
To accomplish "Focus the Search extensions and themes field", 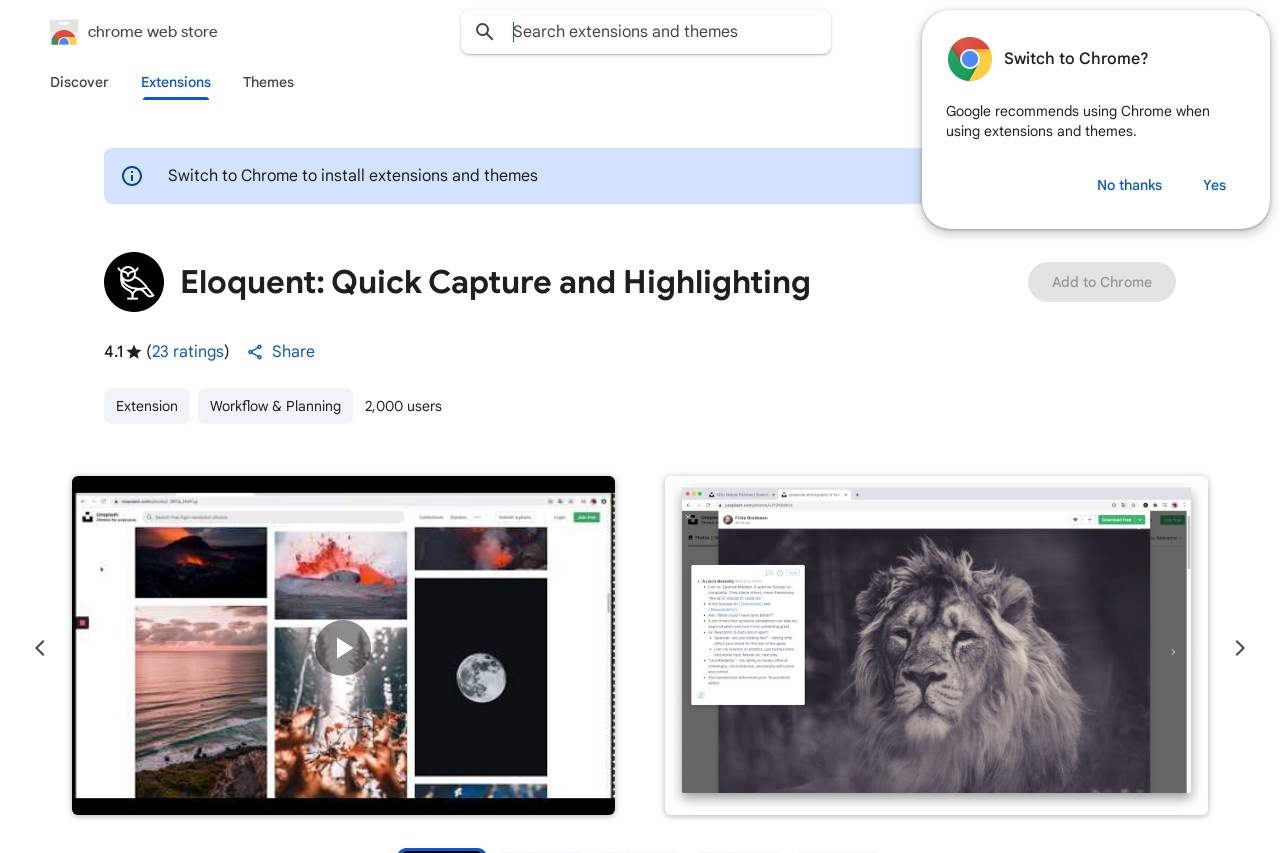I will (646, 32).
